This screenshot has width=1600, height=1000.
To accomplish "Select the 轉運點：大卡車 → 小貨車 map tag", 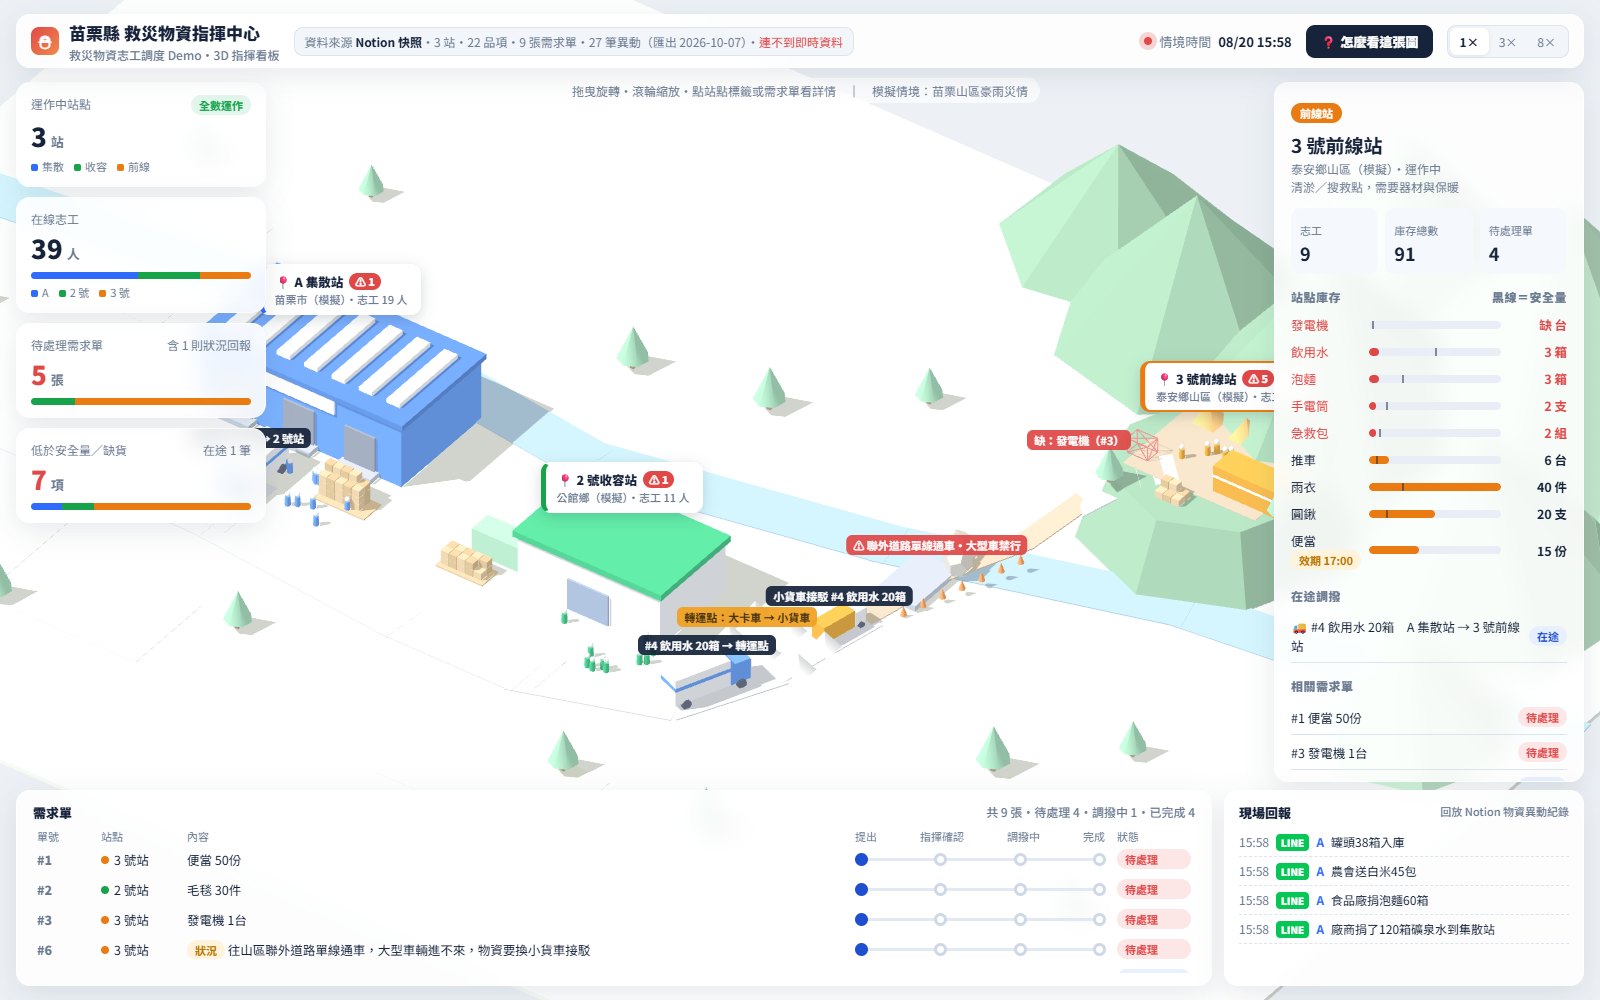I will point(747,618).
